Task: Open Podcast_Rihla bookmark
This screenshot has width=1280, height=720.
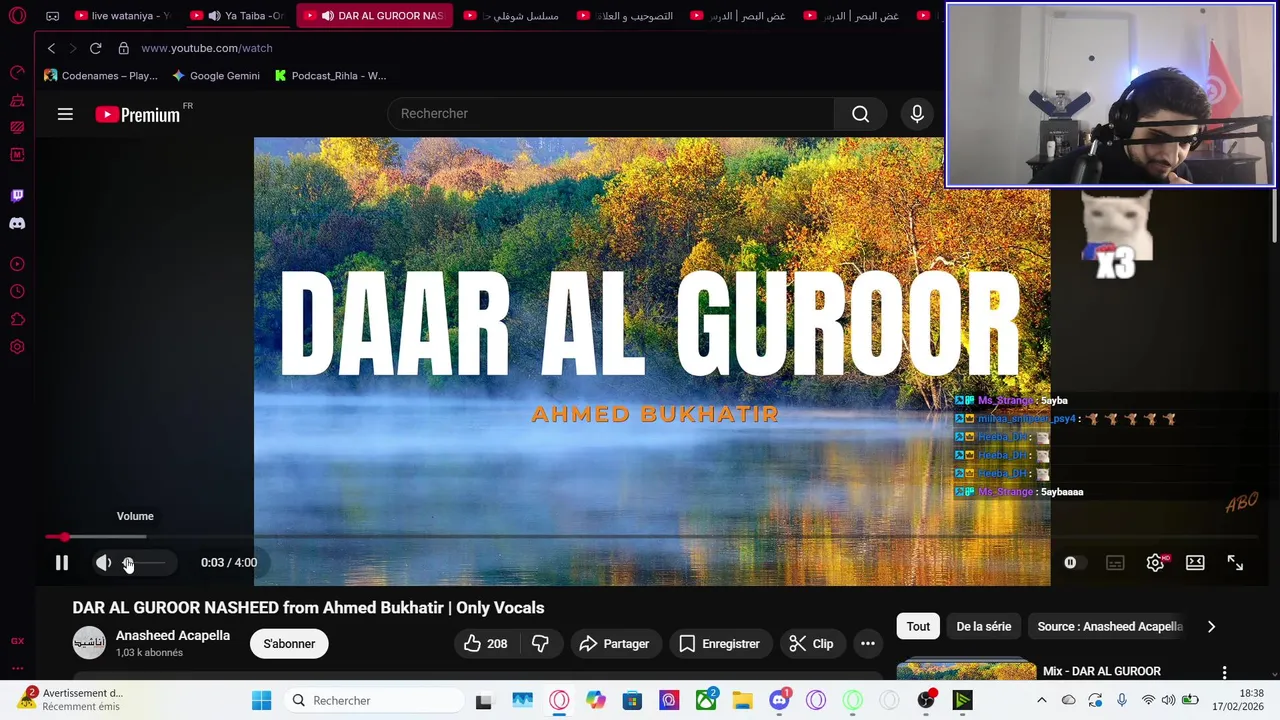Action: coord(330,76)
